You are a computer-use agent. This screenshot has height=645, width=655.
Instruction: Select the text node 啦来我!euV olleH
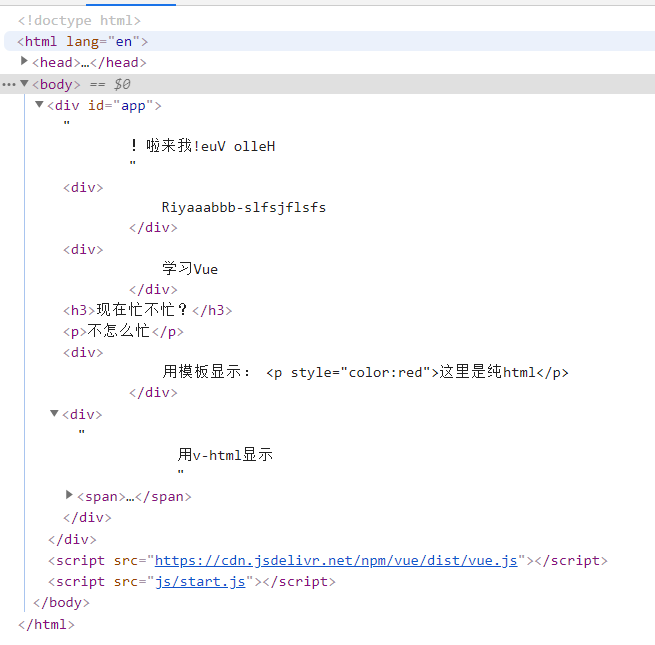[x=202, y=146]
